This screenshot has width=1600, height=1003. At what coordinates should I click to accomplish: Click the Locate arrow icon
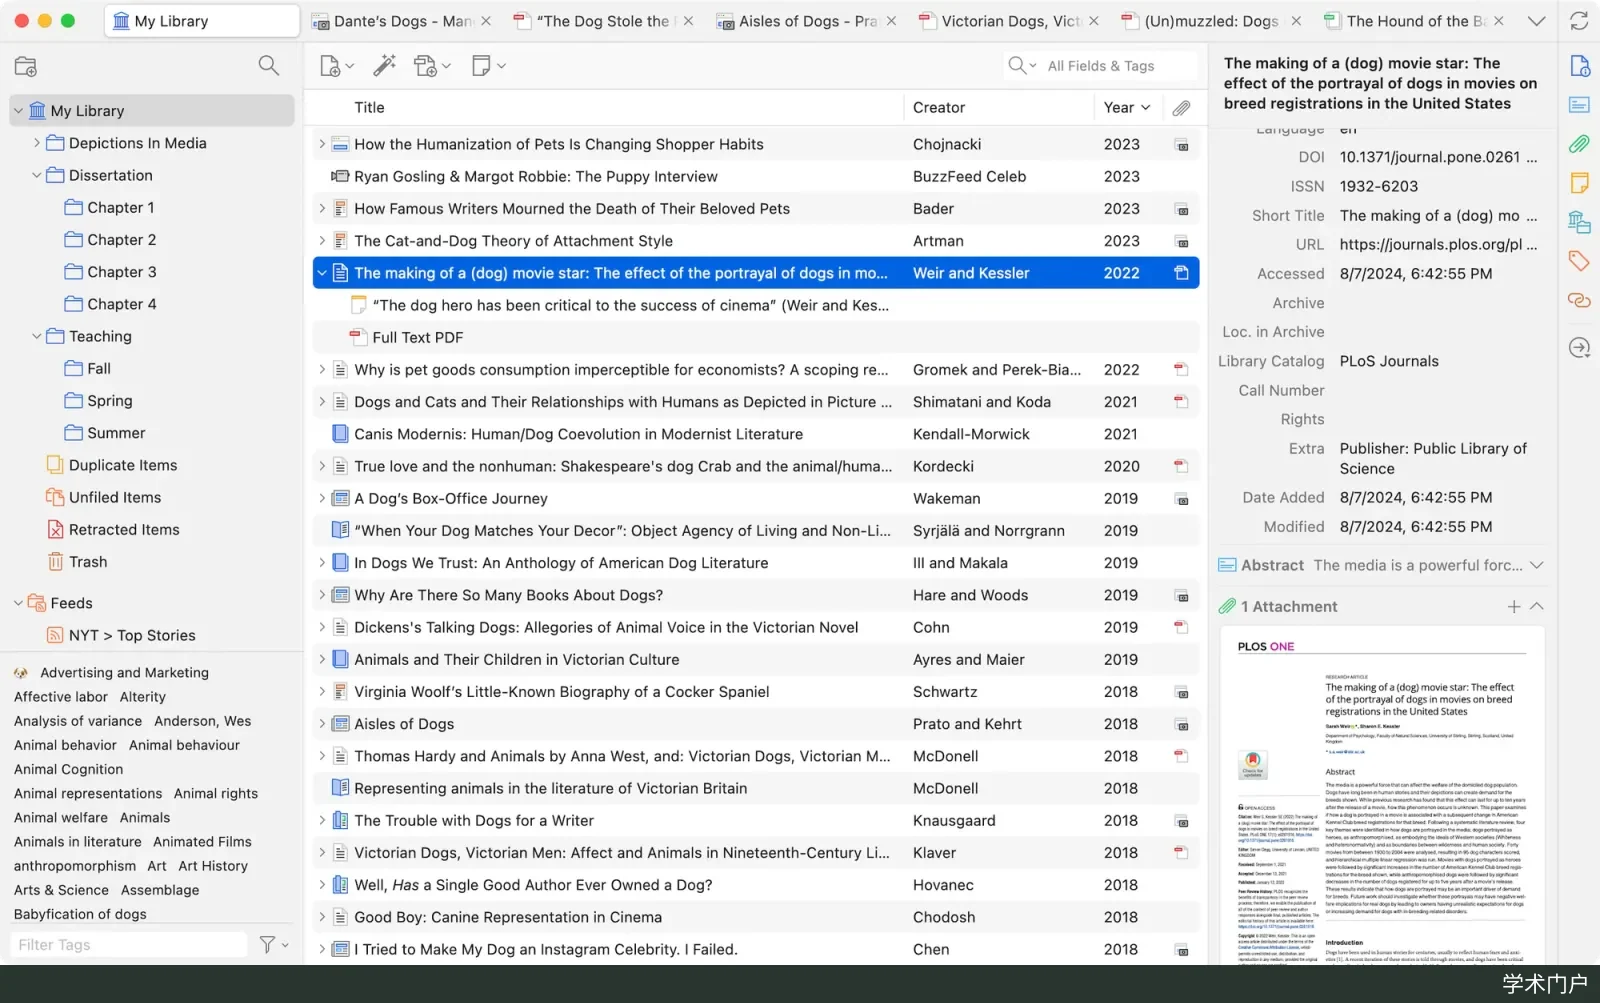tap(1579, 348)
